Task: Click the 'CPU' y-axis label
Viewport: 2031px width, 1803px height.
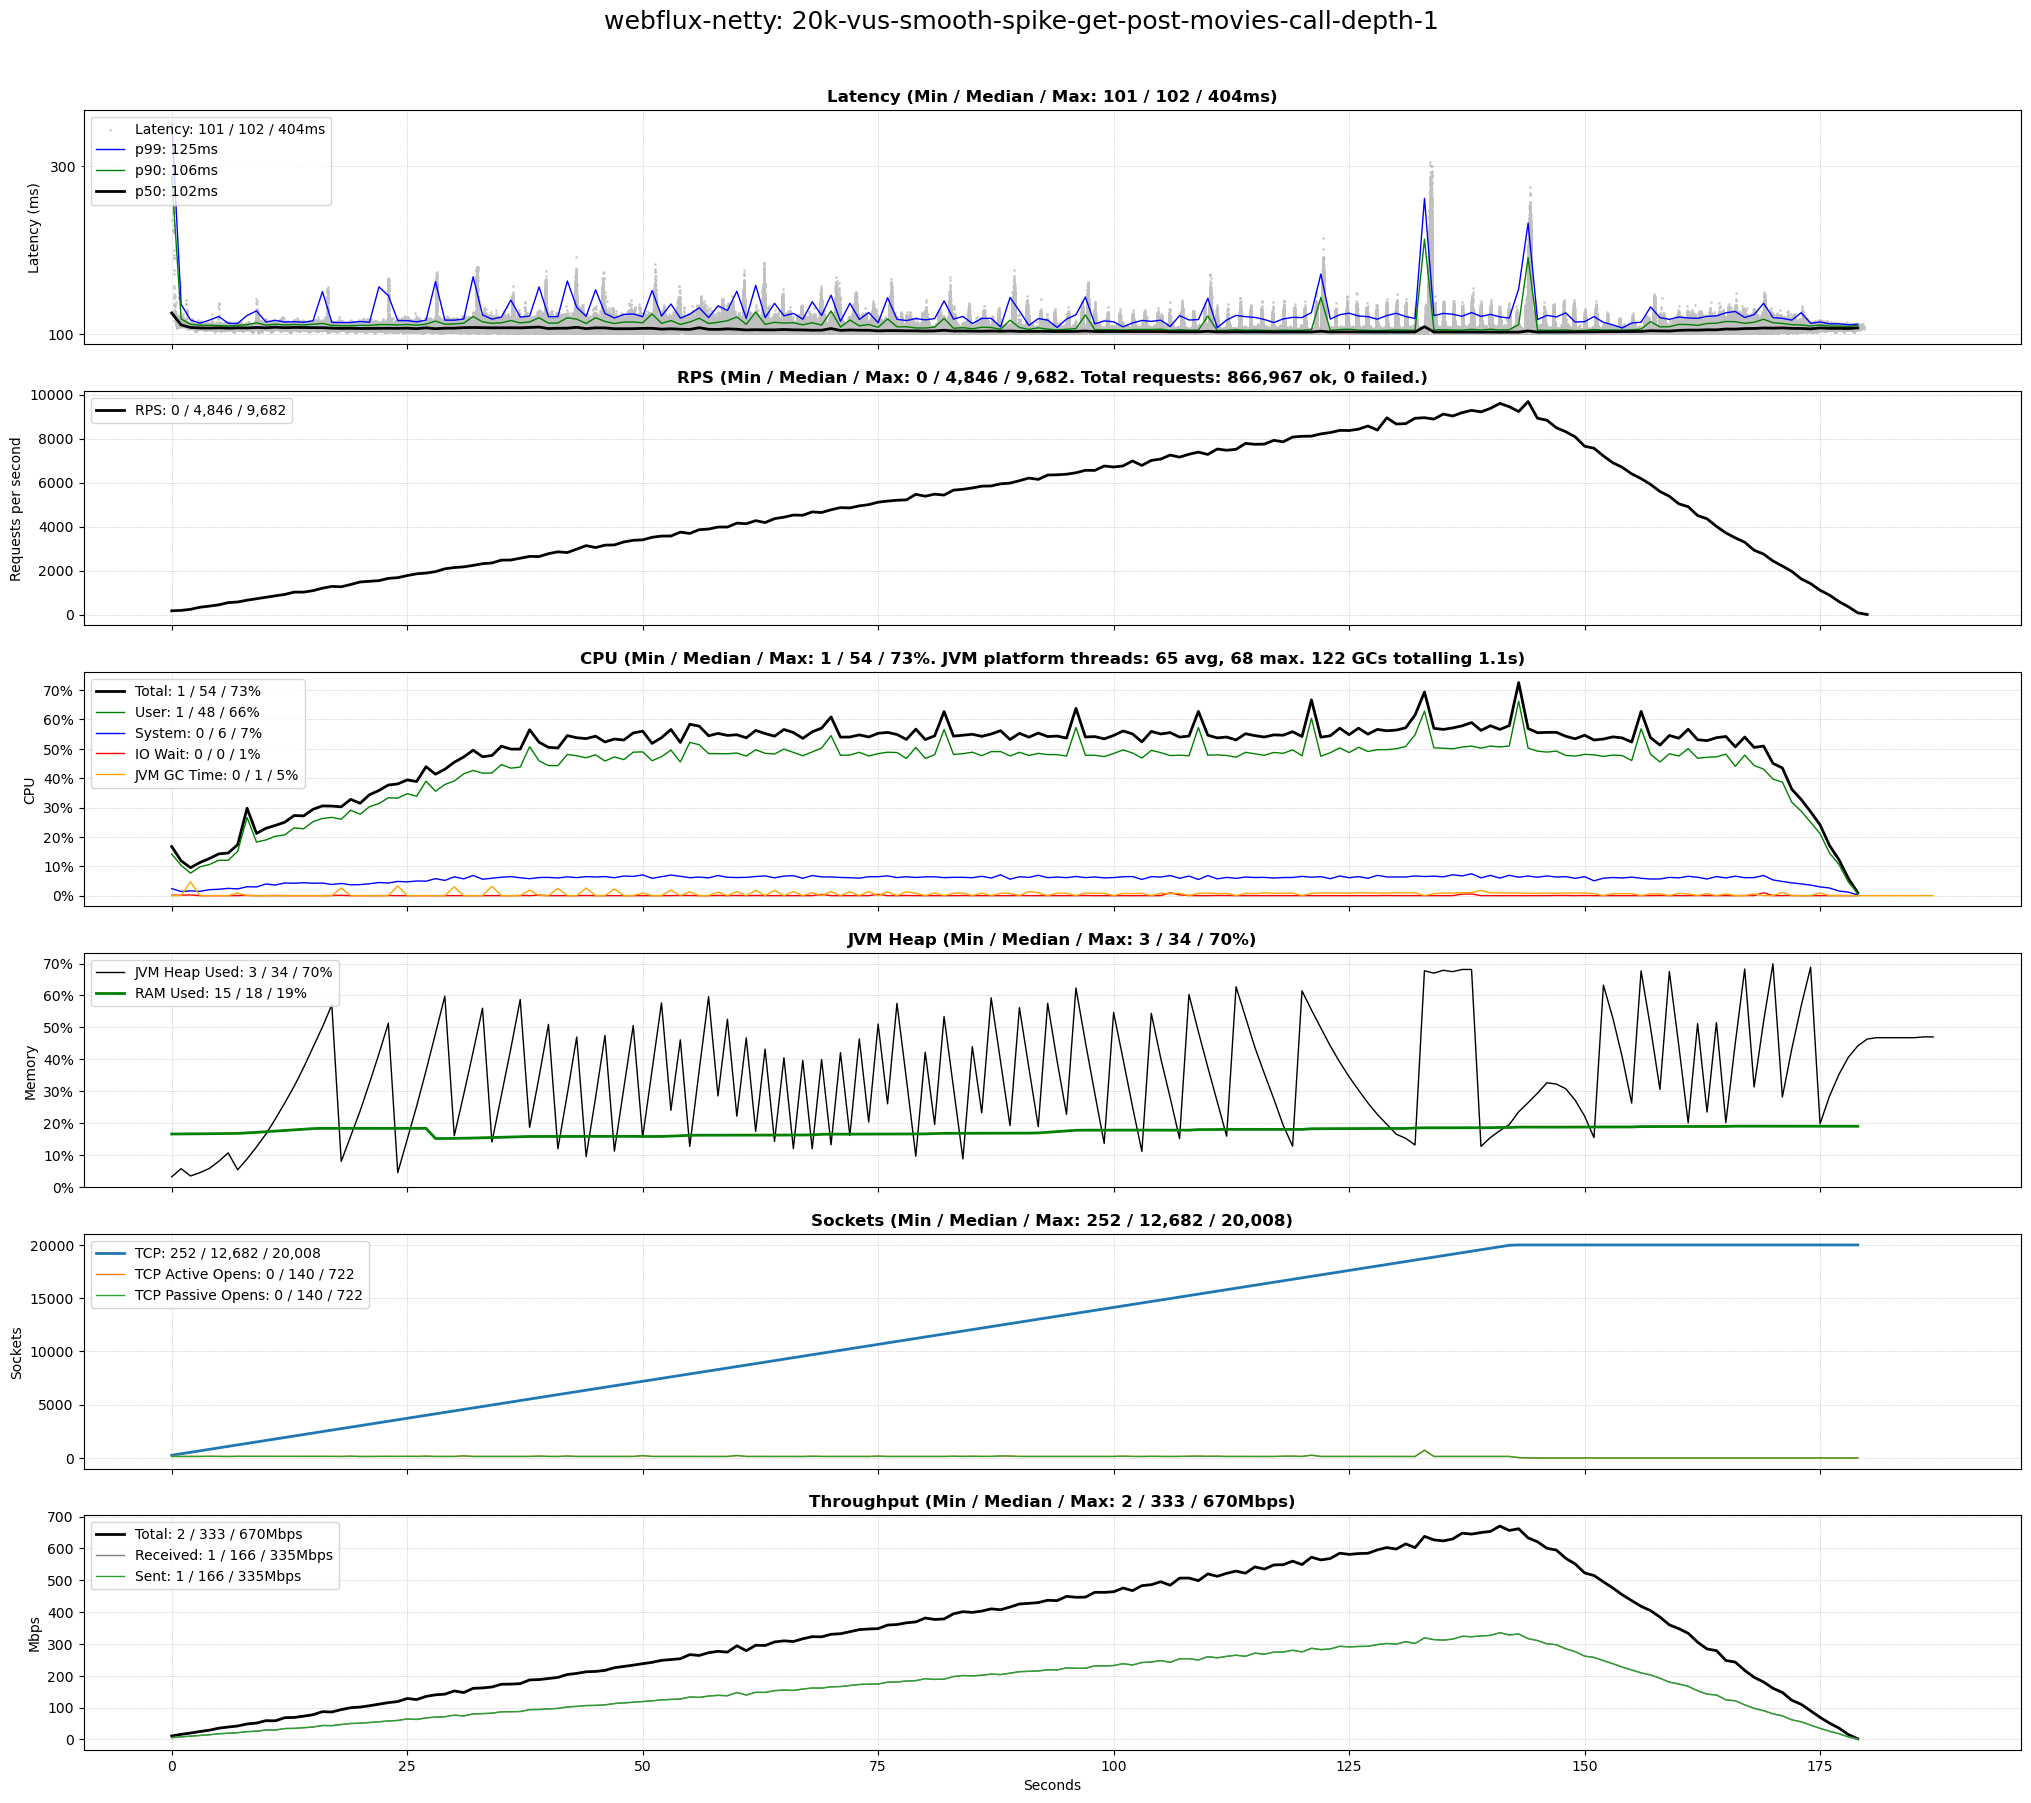Action: click(30, 790)
